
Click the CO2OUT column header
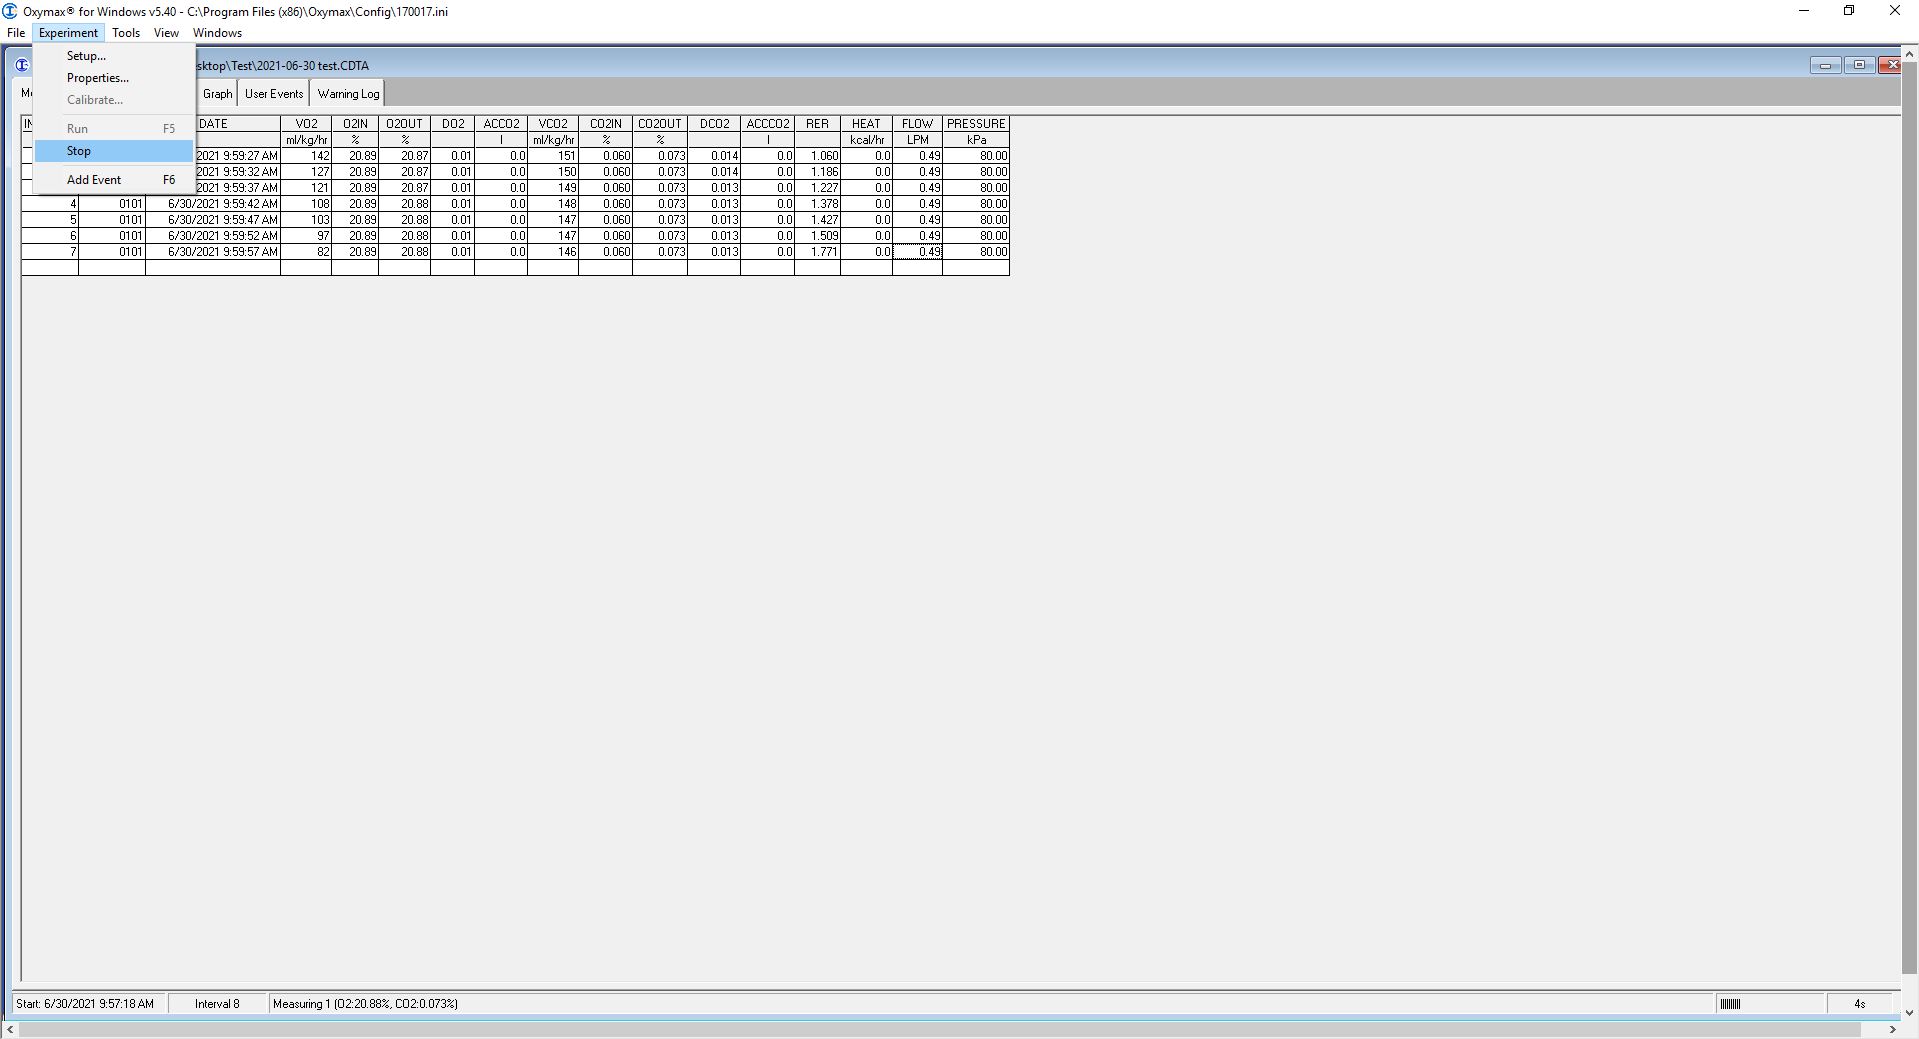point(660,124)
